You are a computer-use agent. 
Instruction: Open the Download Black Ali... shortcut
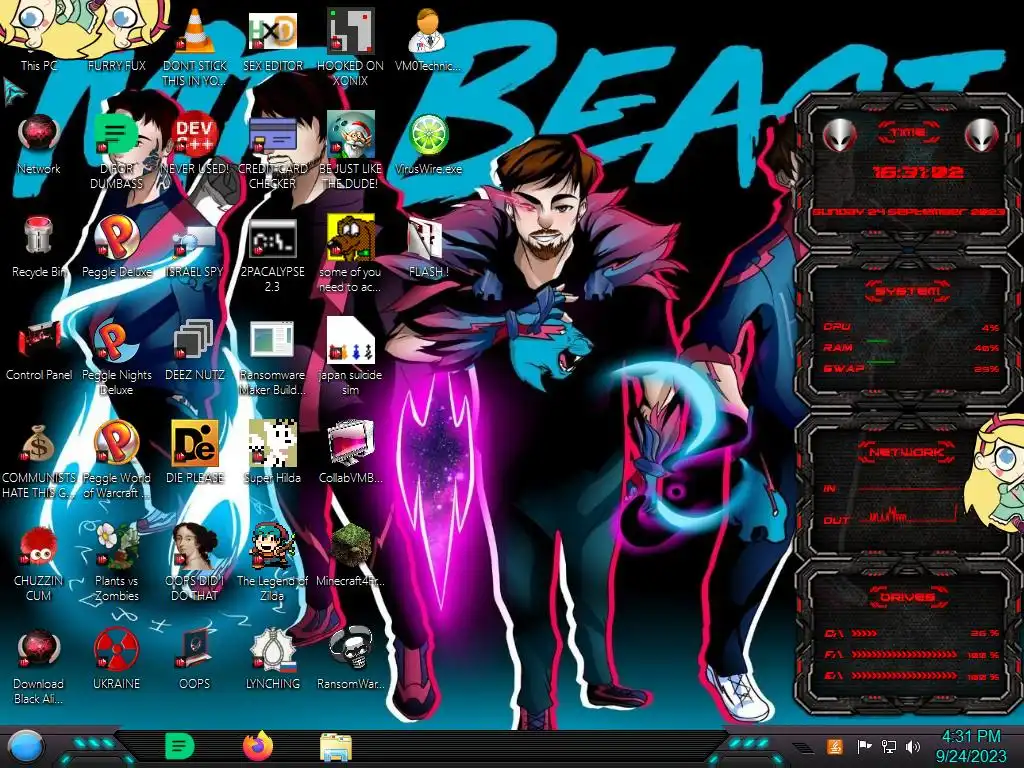click(39, 666)
